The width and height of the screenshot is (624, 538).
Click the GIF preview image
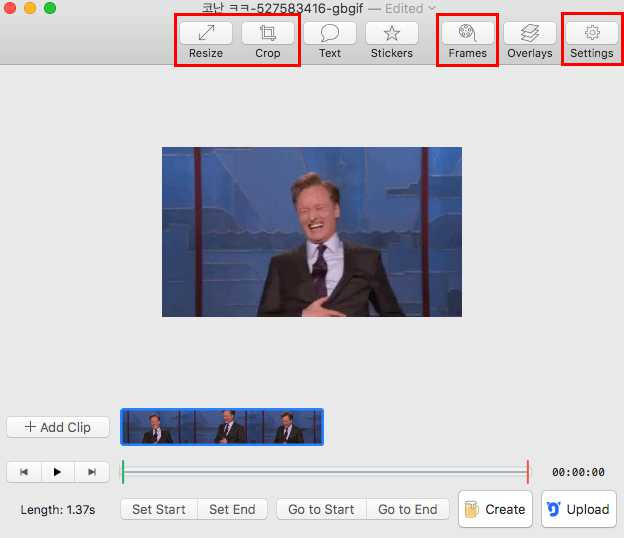pyautogui.click(x=312, y=232)
